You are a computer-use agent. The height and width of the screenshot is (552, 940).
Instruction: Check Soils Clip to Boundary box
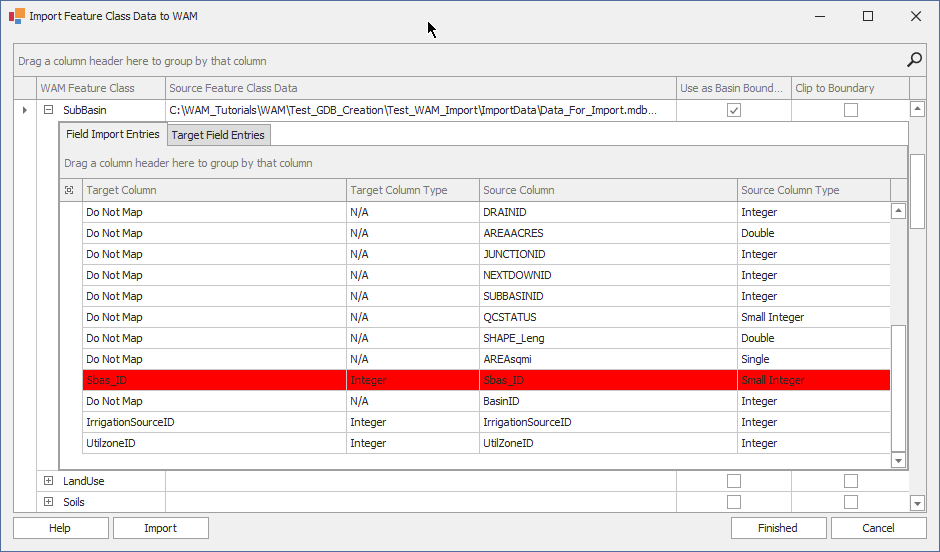tap(851, 502)
